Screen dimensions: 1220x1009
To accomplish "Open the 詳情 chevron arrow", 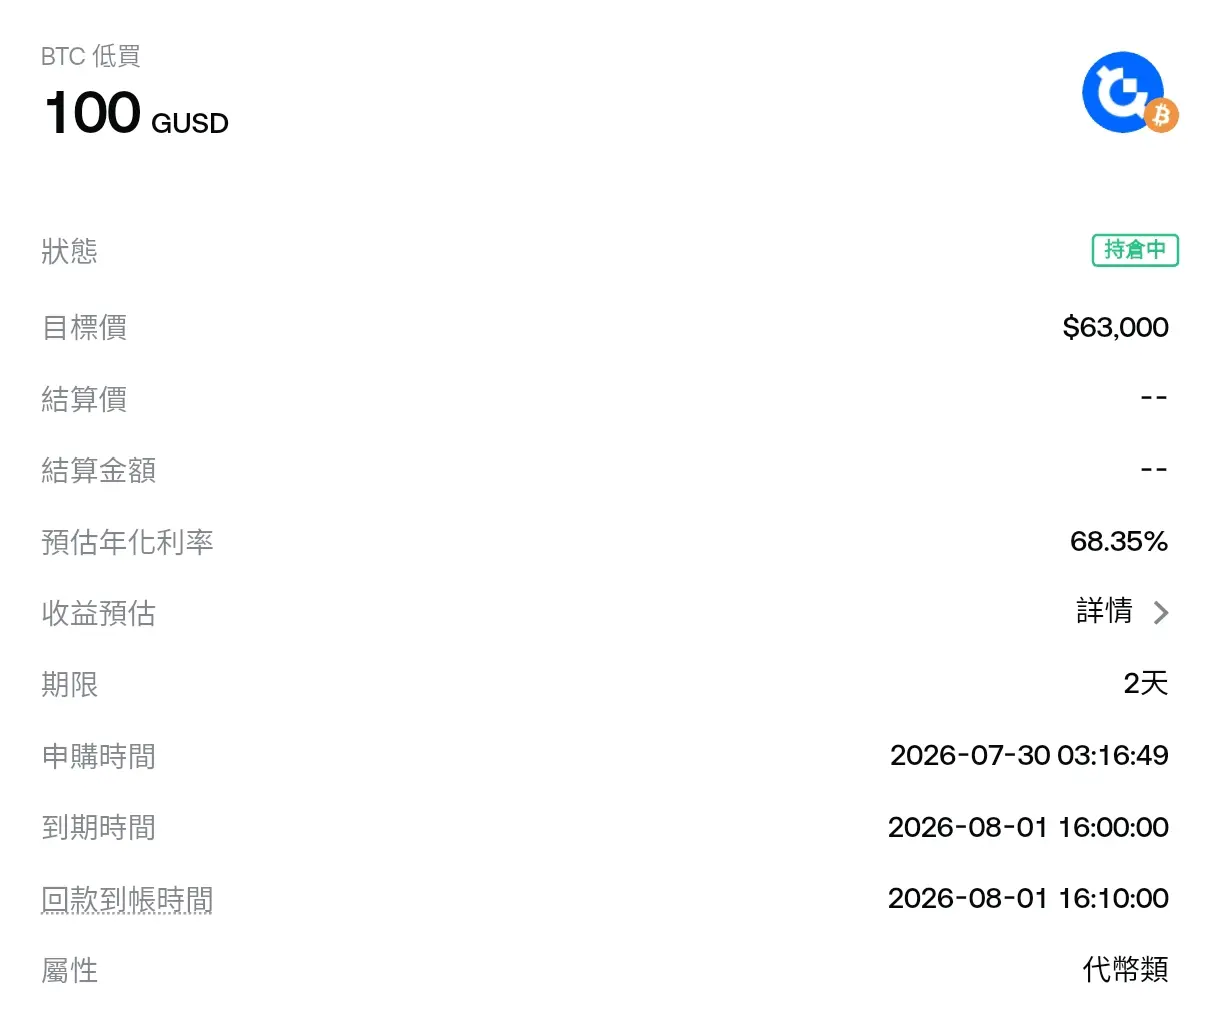I will (1160, 612).
